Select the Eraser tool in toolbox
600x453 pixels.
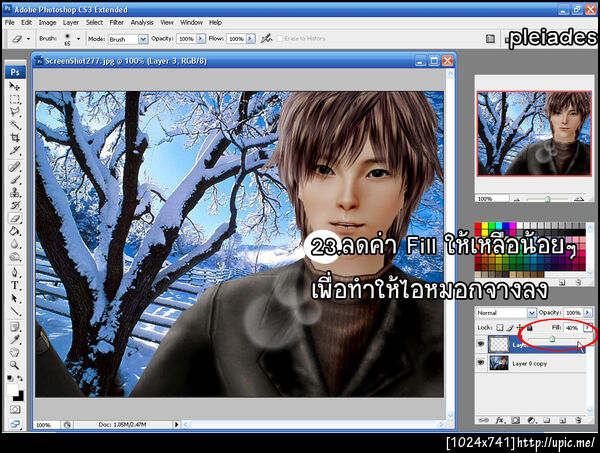click(15, 218)
